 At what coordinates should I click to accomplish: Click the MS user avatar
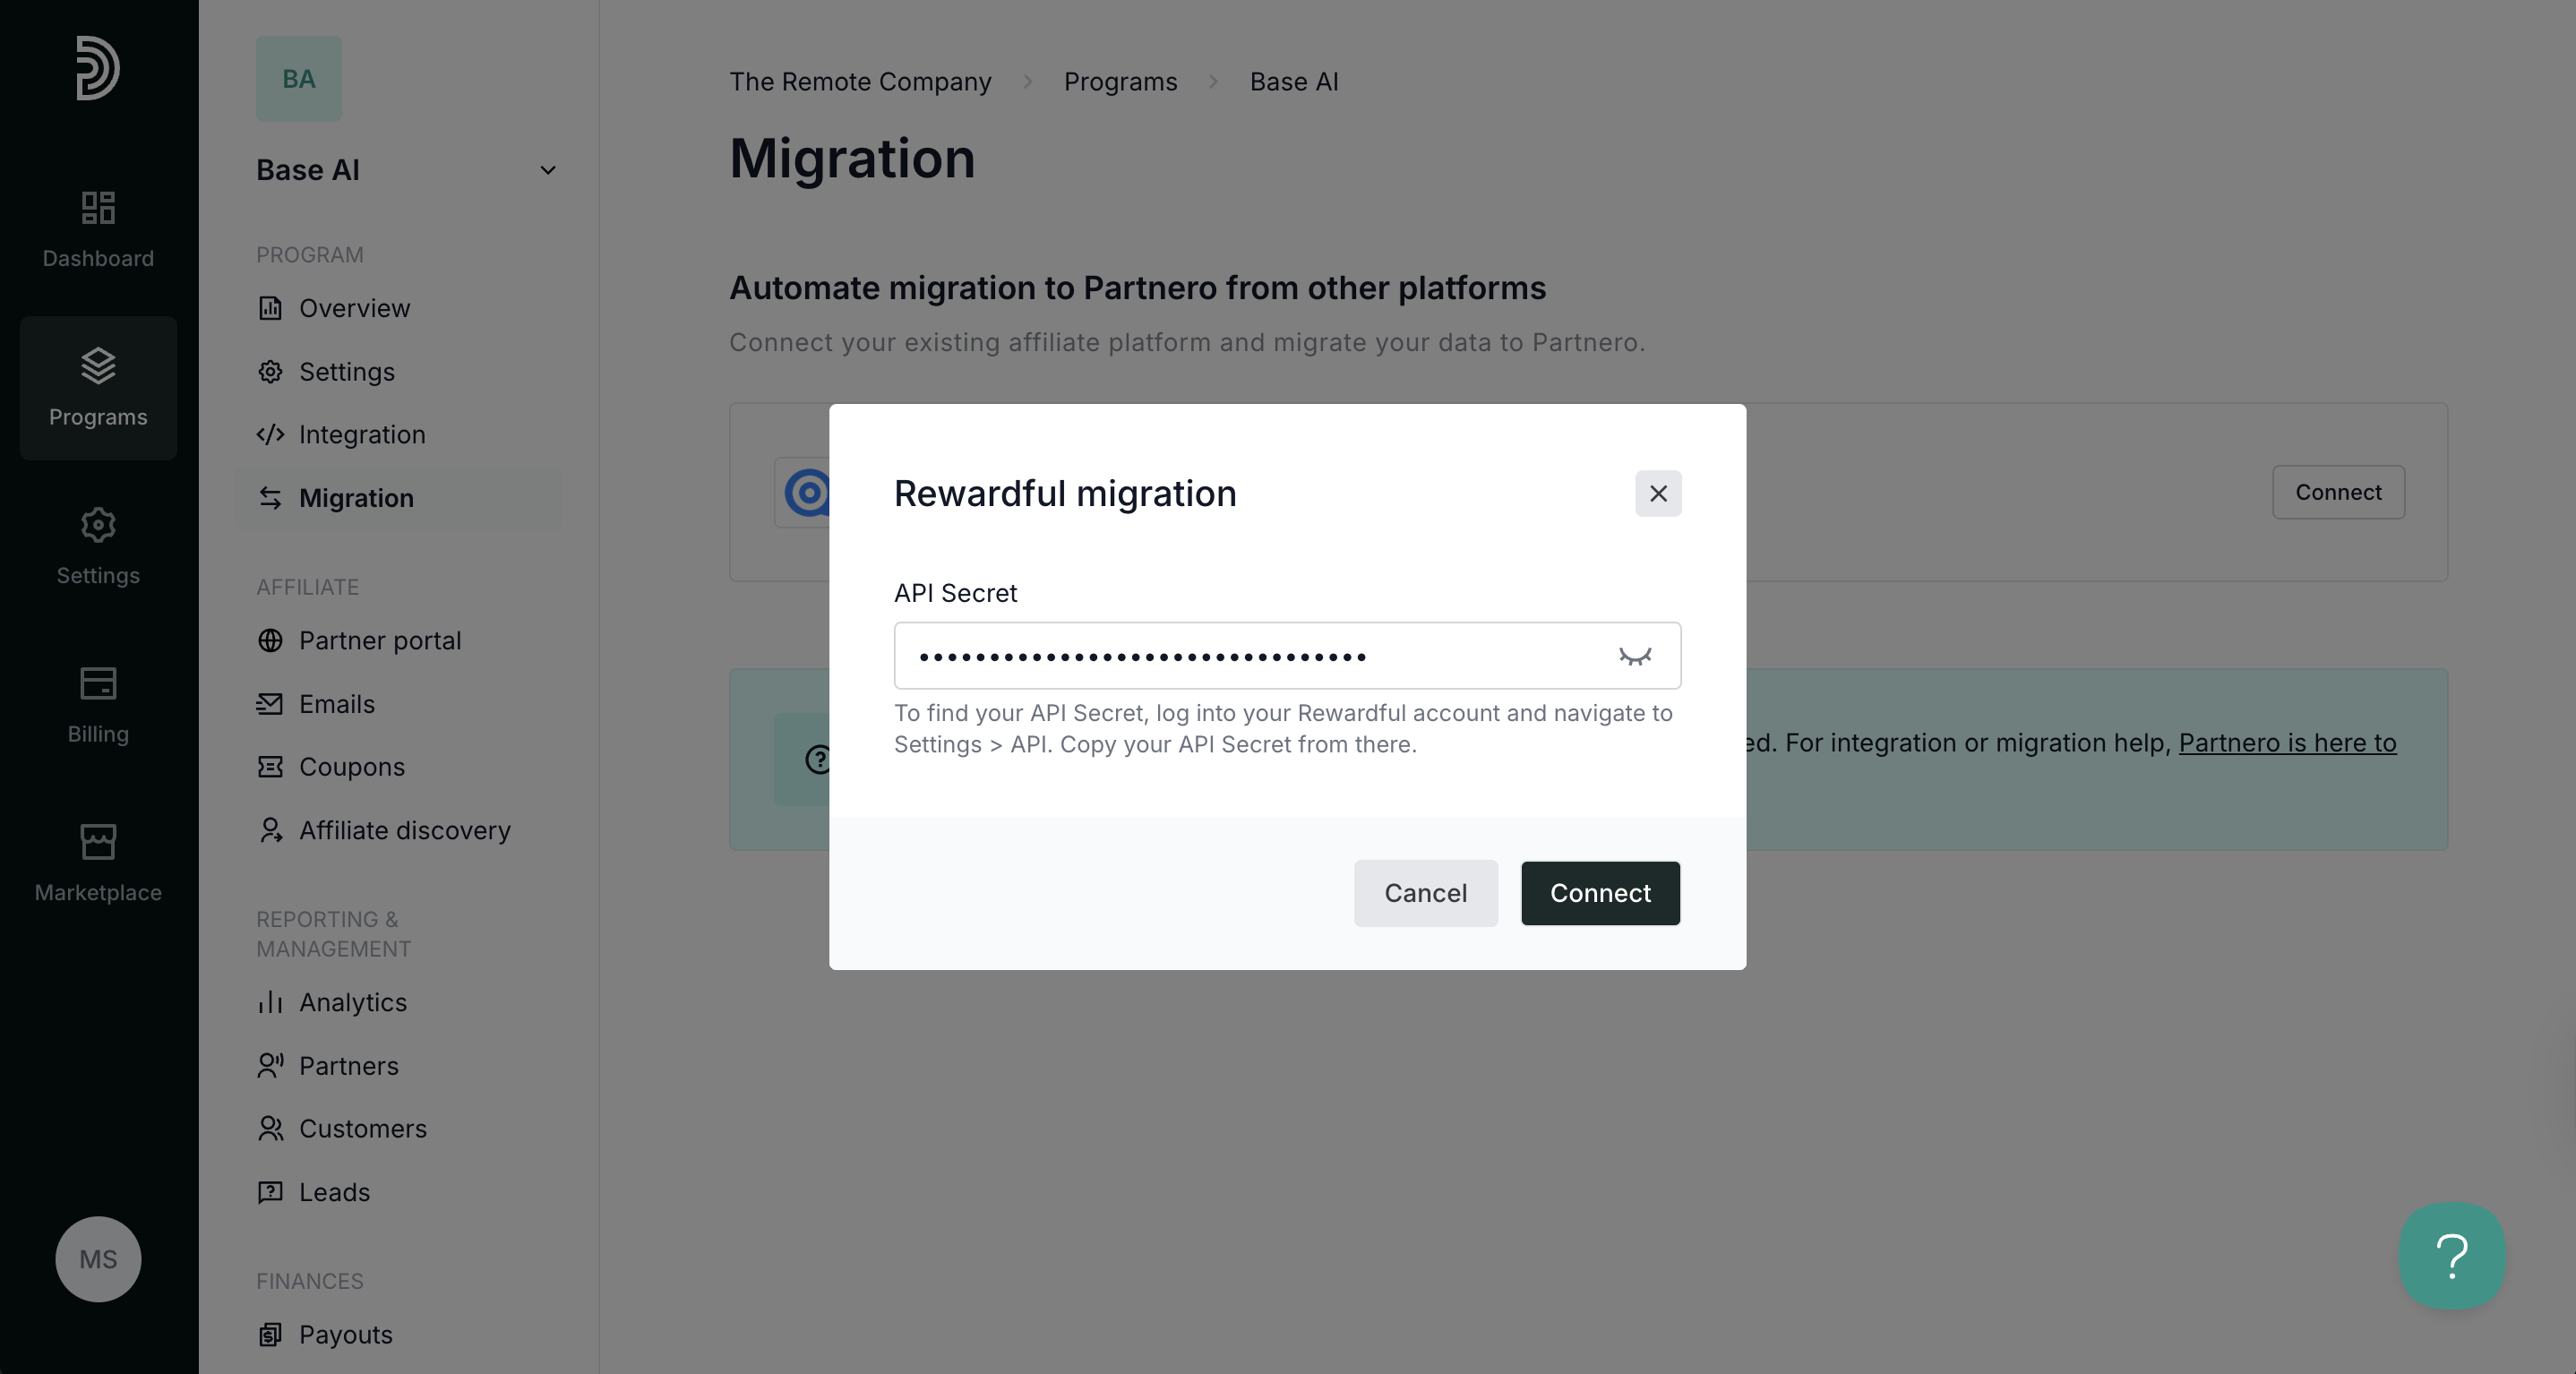pyautogui.click(x=98, y=1258)
